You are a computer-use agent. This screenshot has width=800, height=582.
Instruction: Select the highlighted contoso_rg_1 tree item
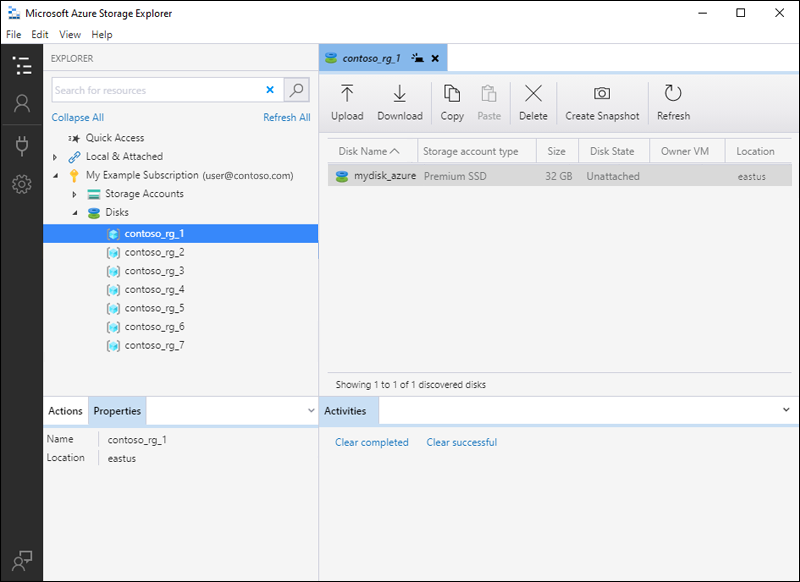(x=181, y=234)
